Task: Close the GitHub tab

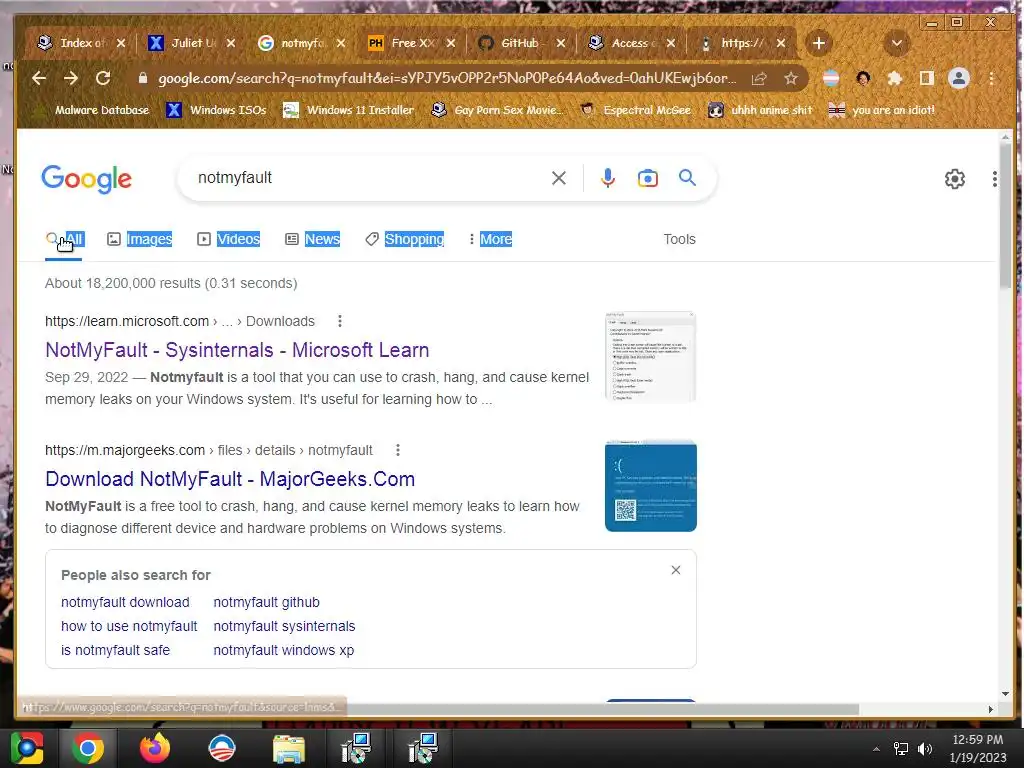Action: 561,43
